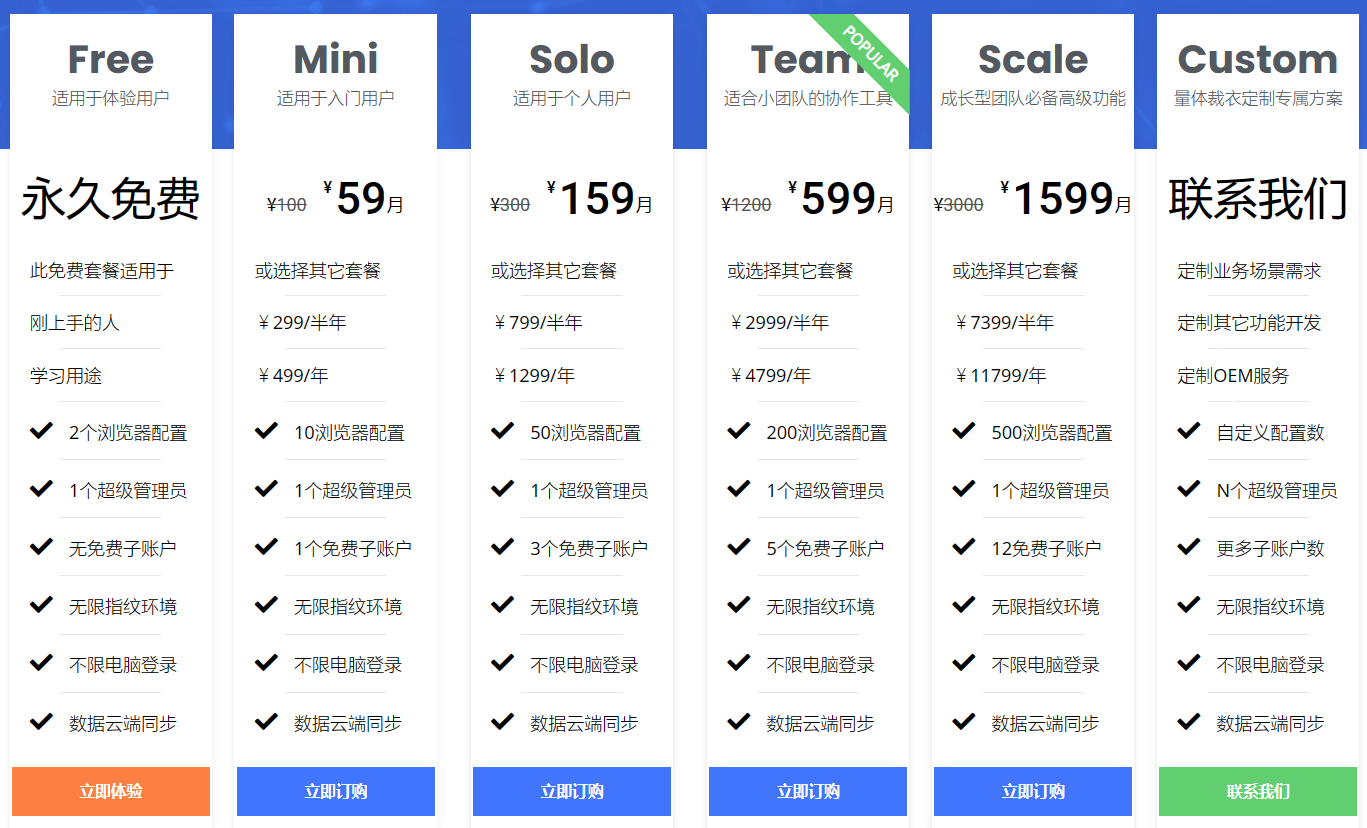Click 立即订购 button under the Team plan

tap(808, 791)
